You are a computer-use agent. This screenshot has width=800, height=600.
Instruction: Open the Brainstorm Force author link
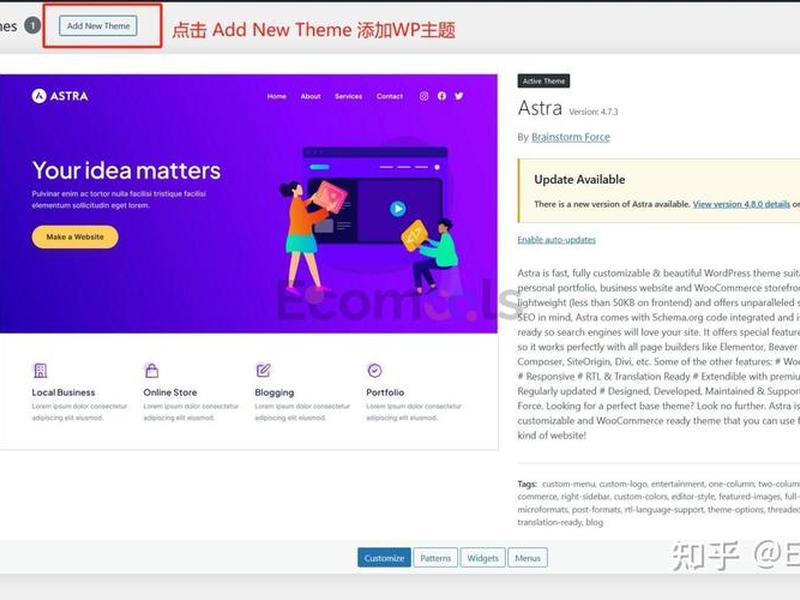(x=570, y=137)
